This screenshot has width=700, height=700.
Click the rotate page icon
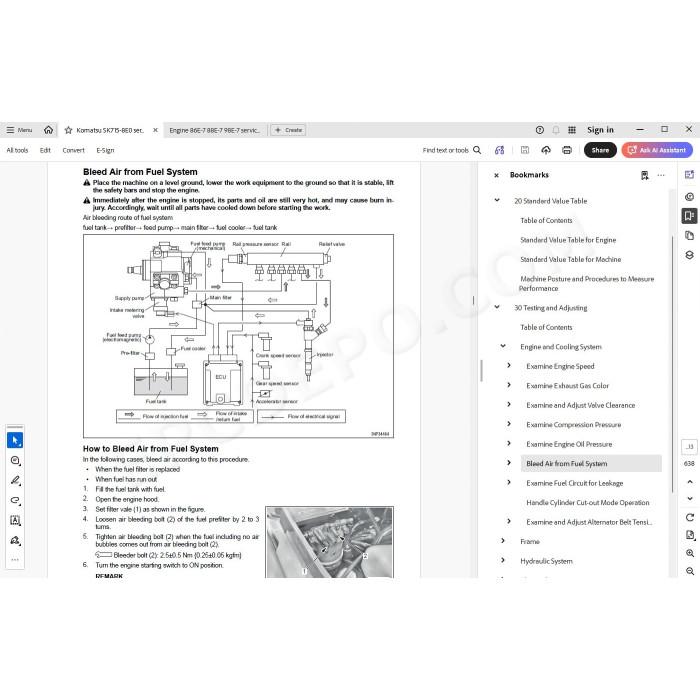(x=690, y=517)
